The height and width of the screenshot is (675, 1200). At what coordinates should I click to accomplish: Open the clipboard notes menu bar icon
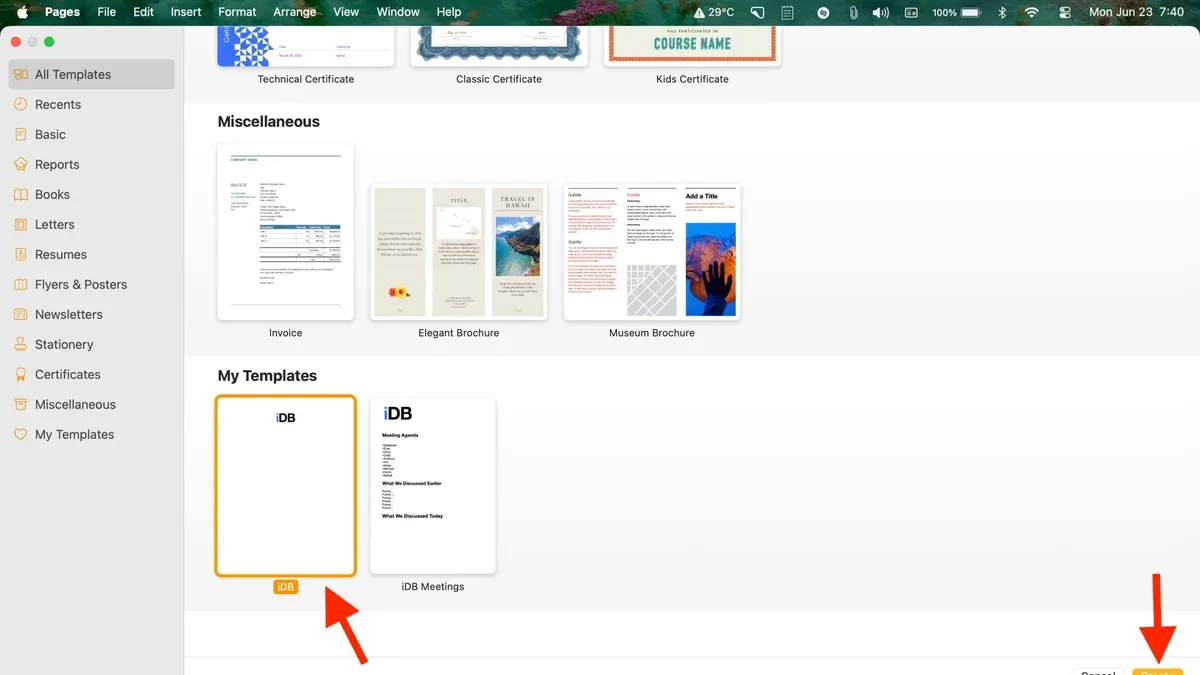pos(788,12)
